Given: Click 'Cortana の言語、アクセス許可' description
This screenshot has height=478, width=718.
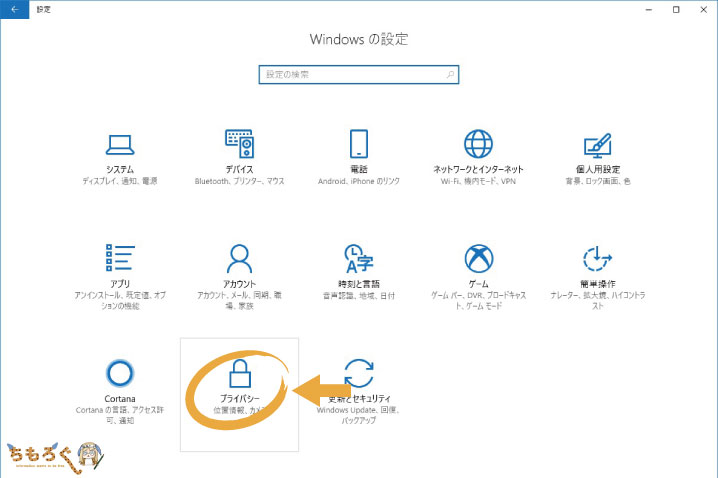Looking at the screenshot, I should [x=120, y=415].
